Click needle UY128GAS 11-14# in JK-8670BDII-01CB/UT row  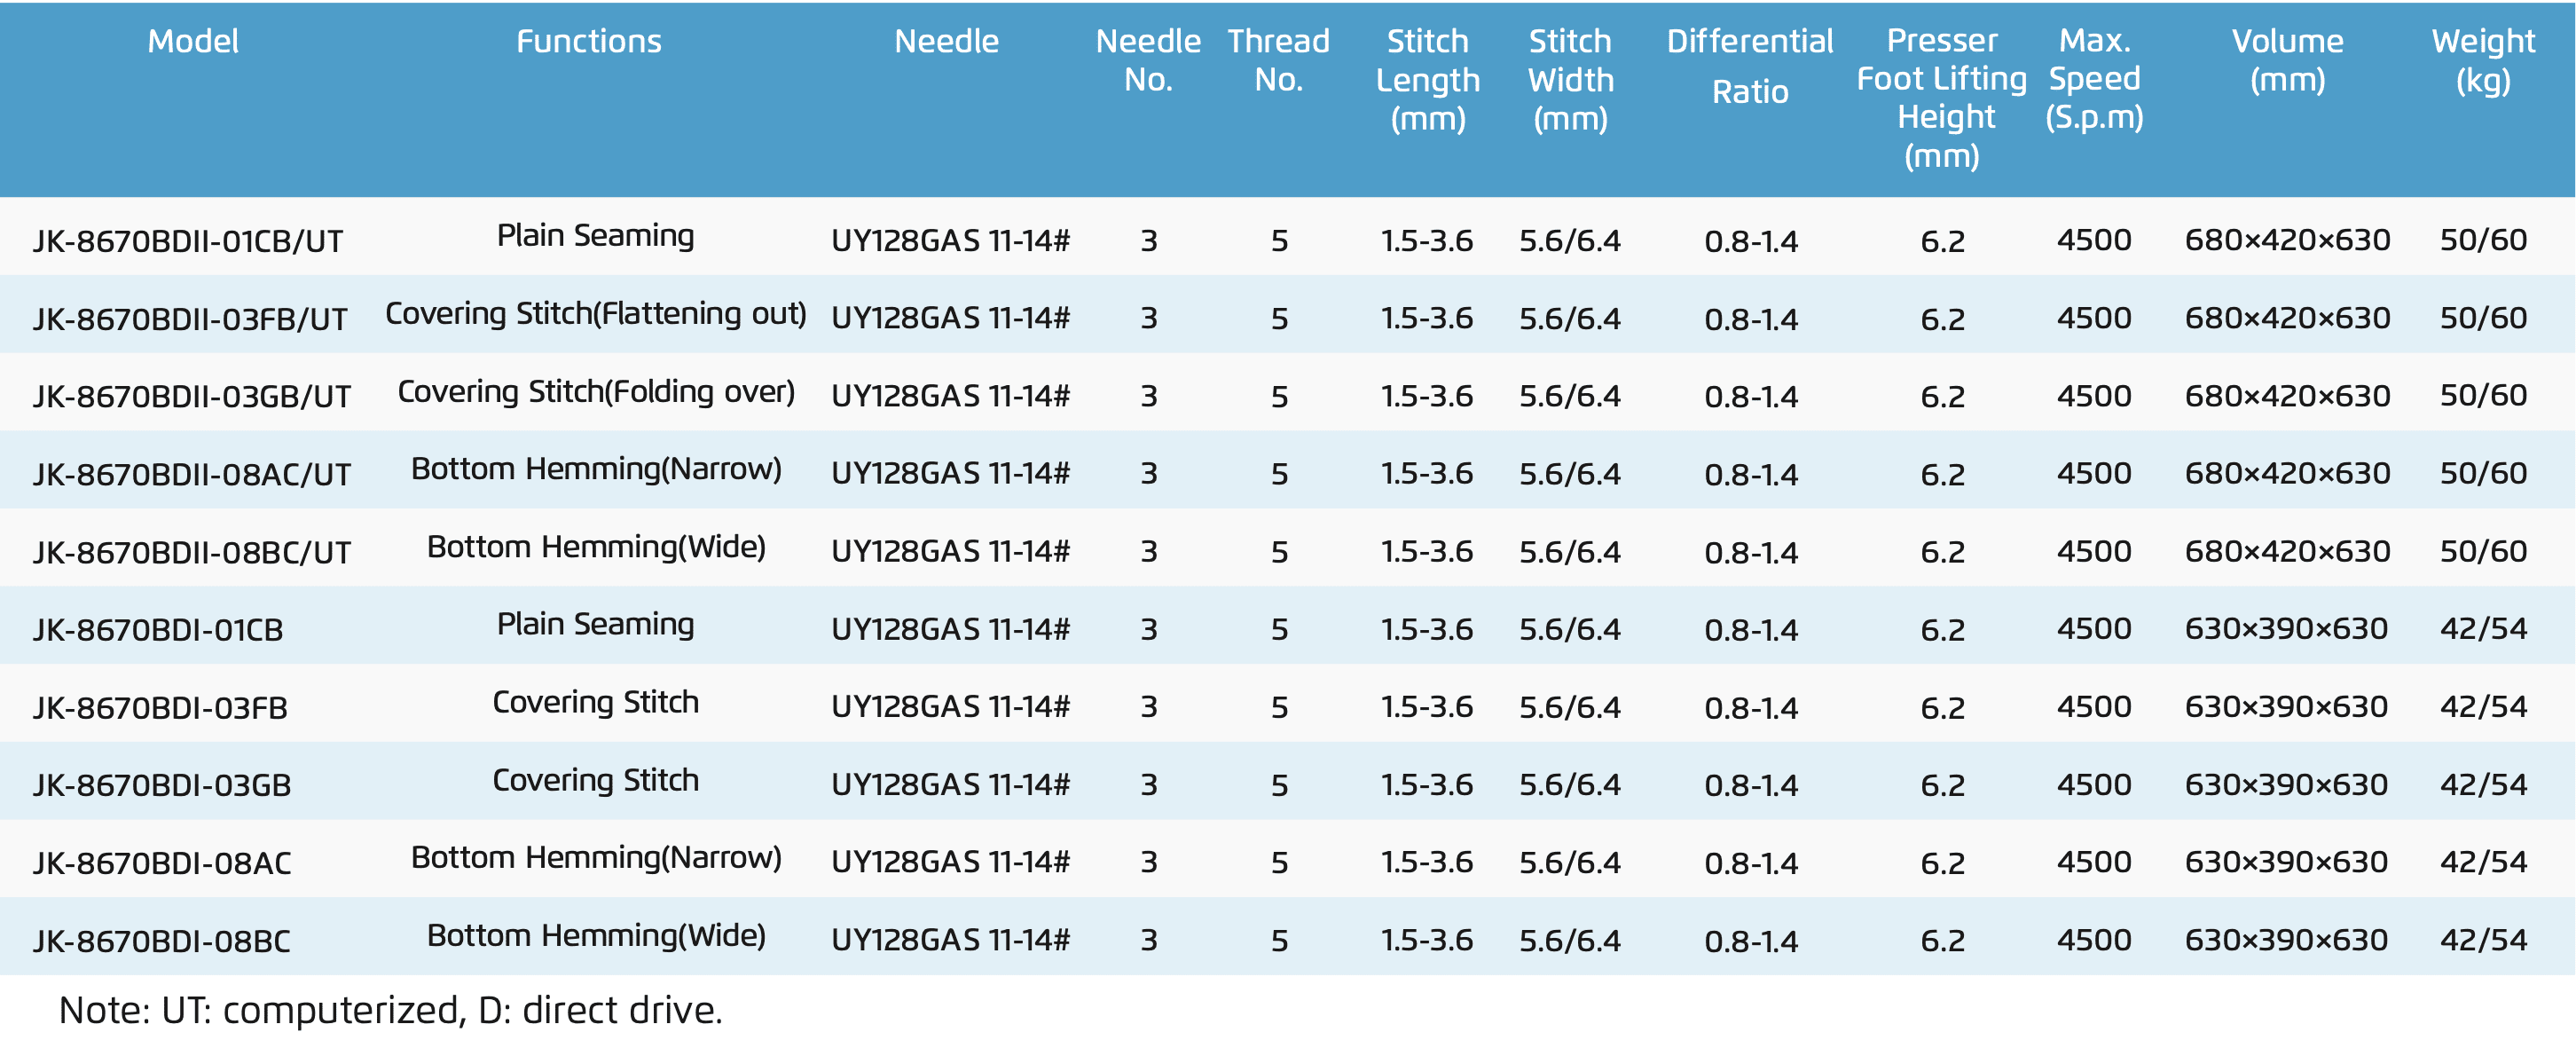coord(950,241)
